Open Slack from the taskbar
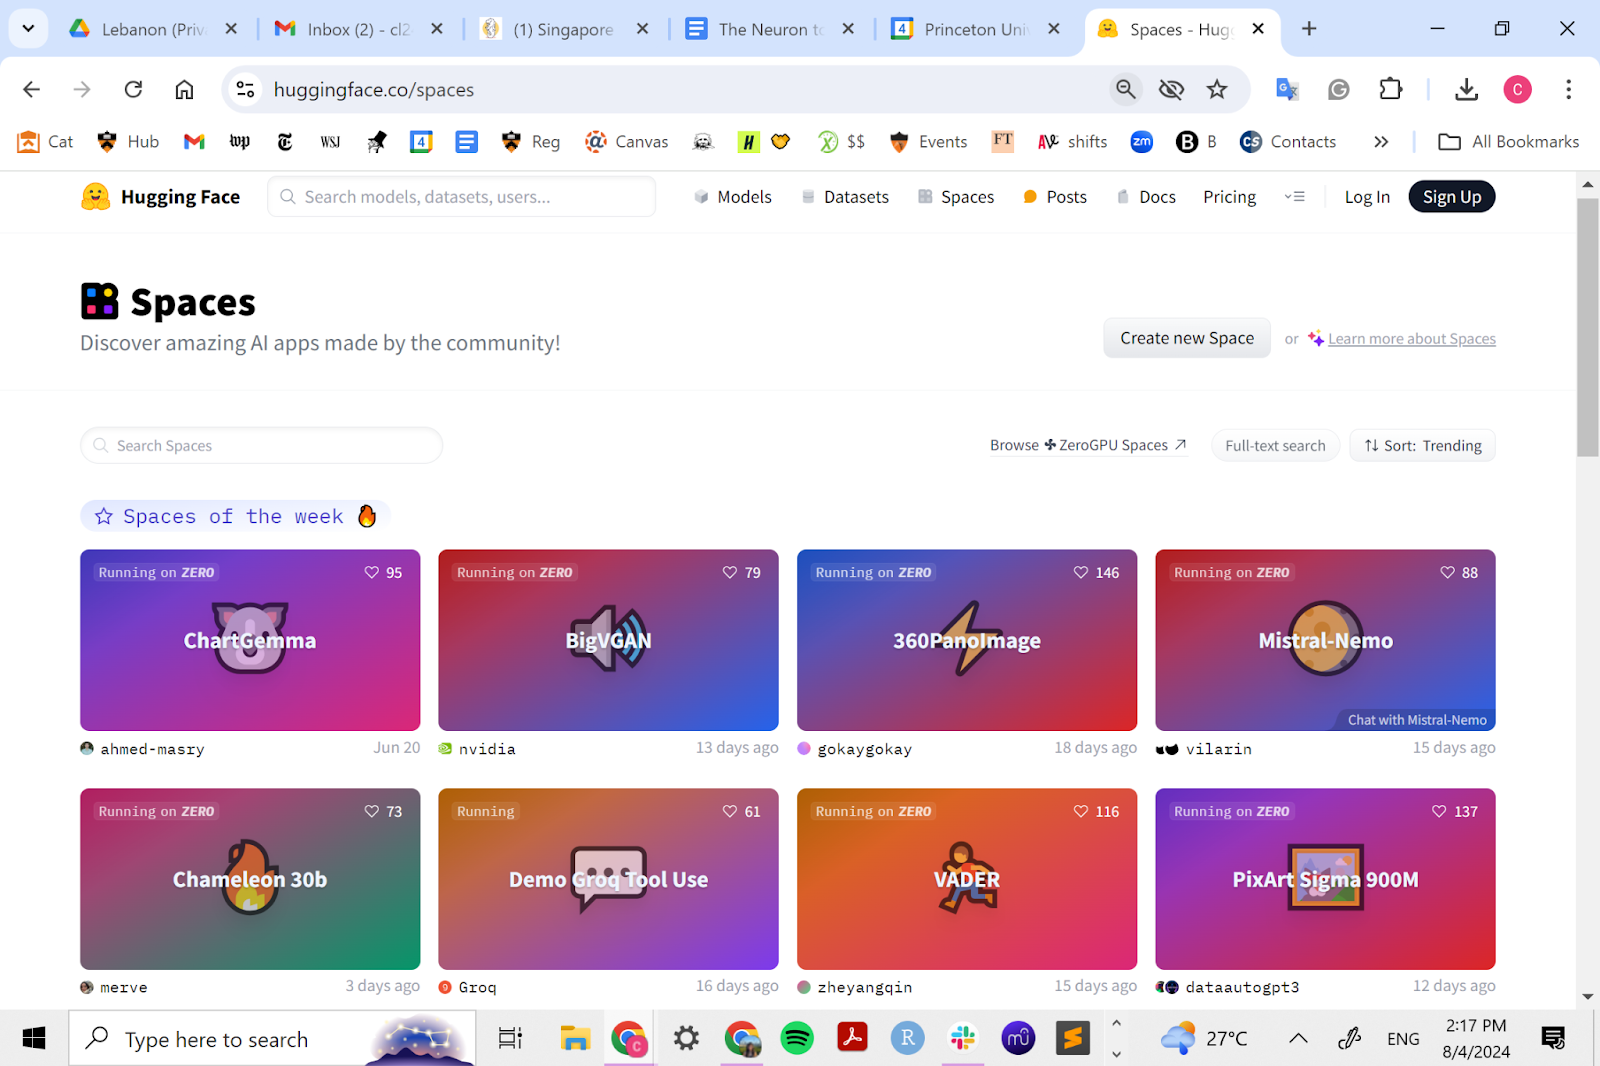Screen dimensions: 1600x1066 [963, 1038]
